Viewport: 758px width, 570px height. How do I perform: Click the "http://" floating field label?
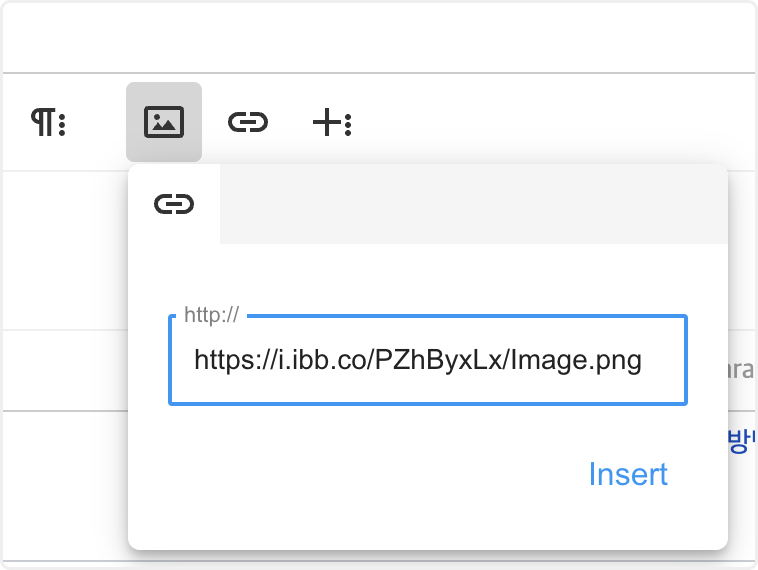pyautogui.click(x=211, y=316)
